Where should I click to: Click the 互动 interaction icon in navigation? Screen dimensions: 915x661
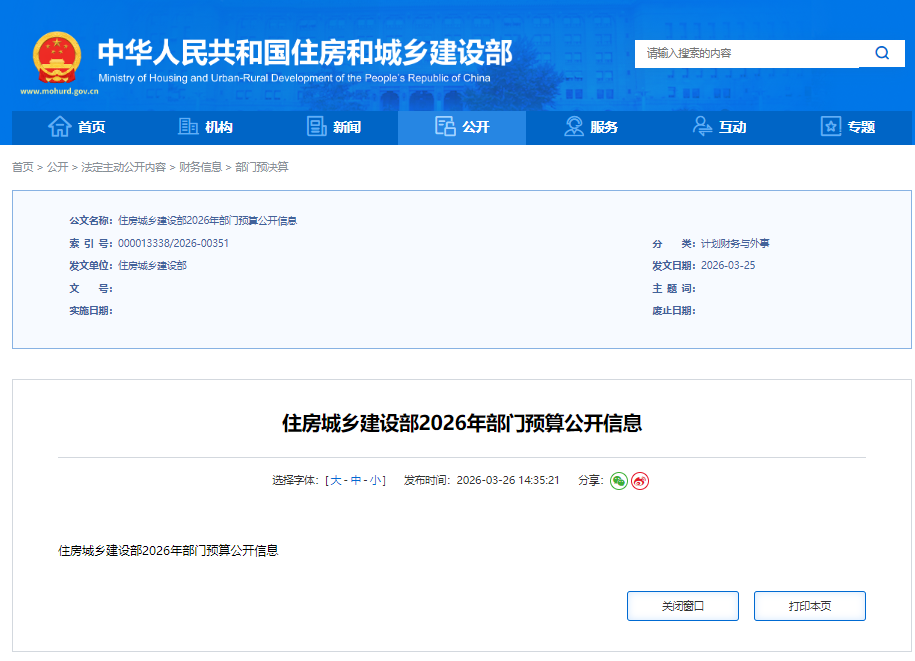[701, 127]
